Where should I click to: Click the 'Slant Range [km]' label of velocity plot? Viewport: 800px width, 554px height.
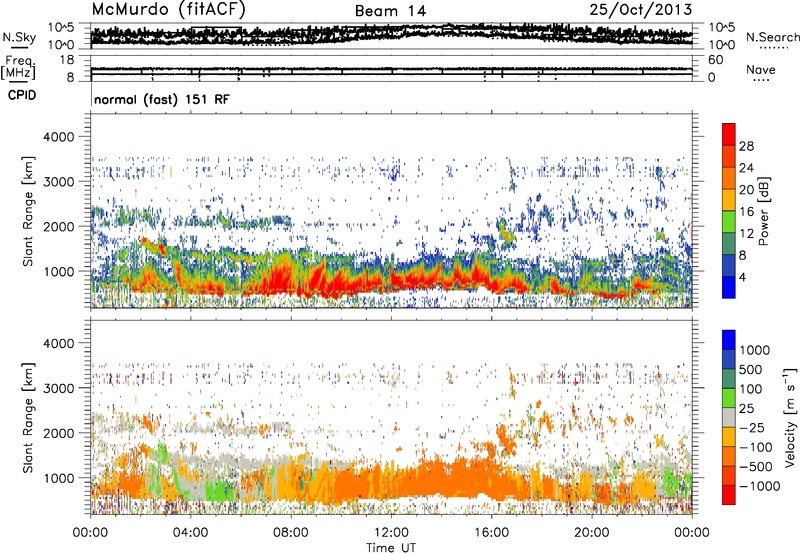pyautogui.click(x=28, y=418)
